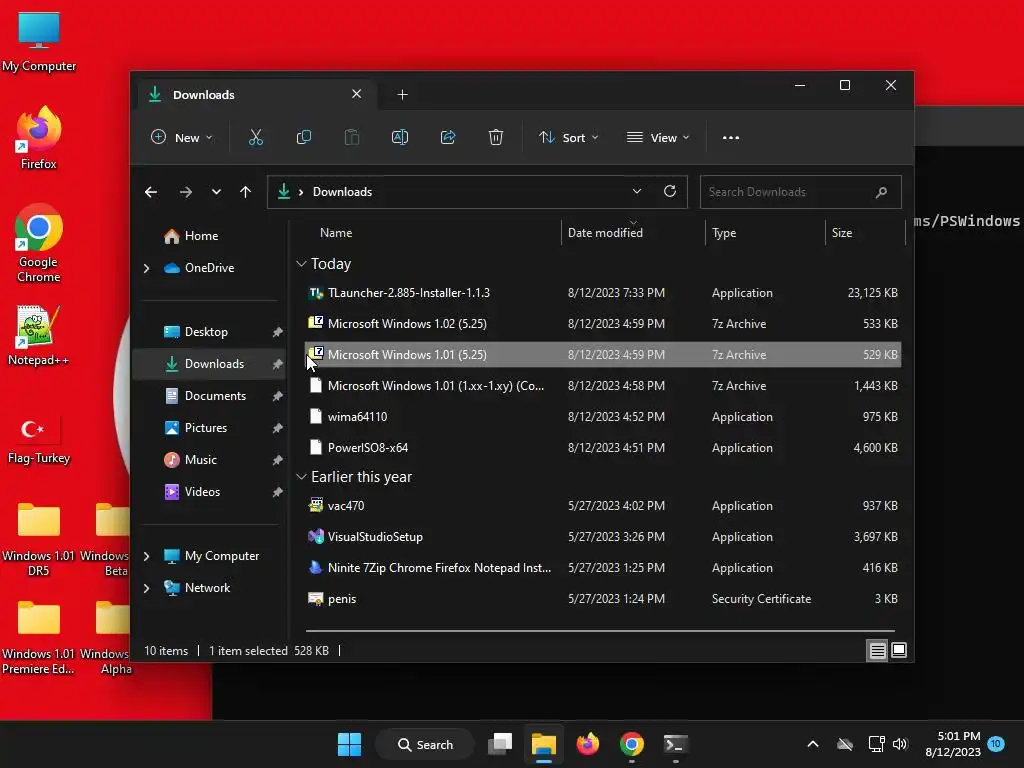Select Microsoft Windows 1.02 (5.25) archive

603,323
